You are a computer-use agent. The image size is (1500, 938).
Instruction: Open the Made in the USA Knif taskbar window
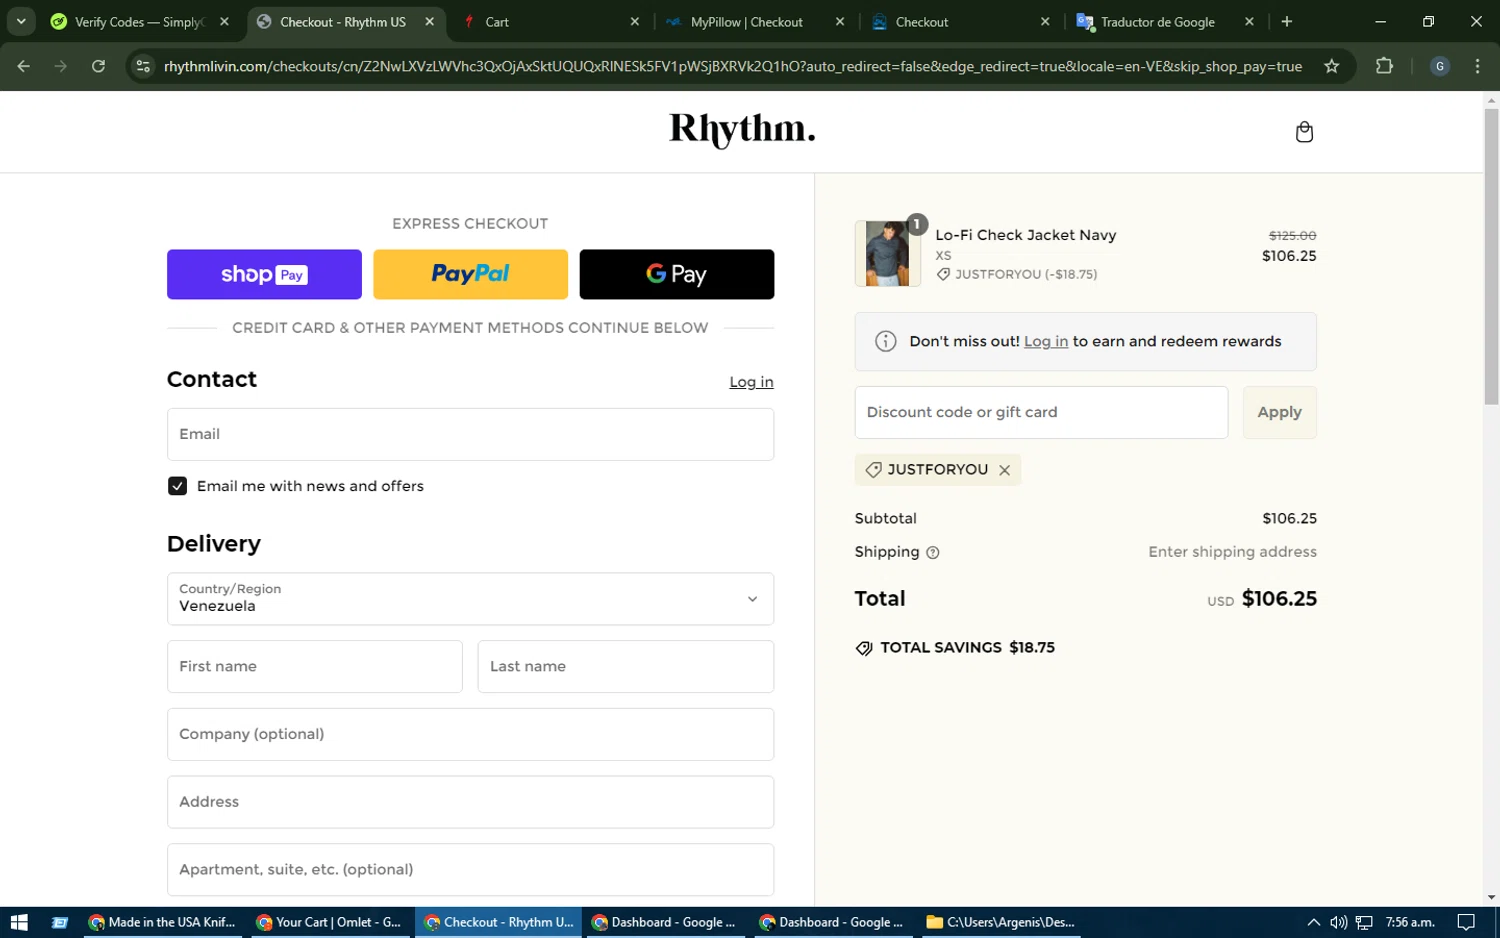click(162, 922)
